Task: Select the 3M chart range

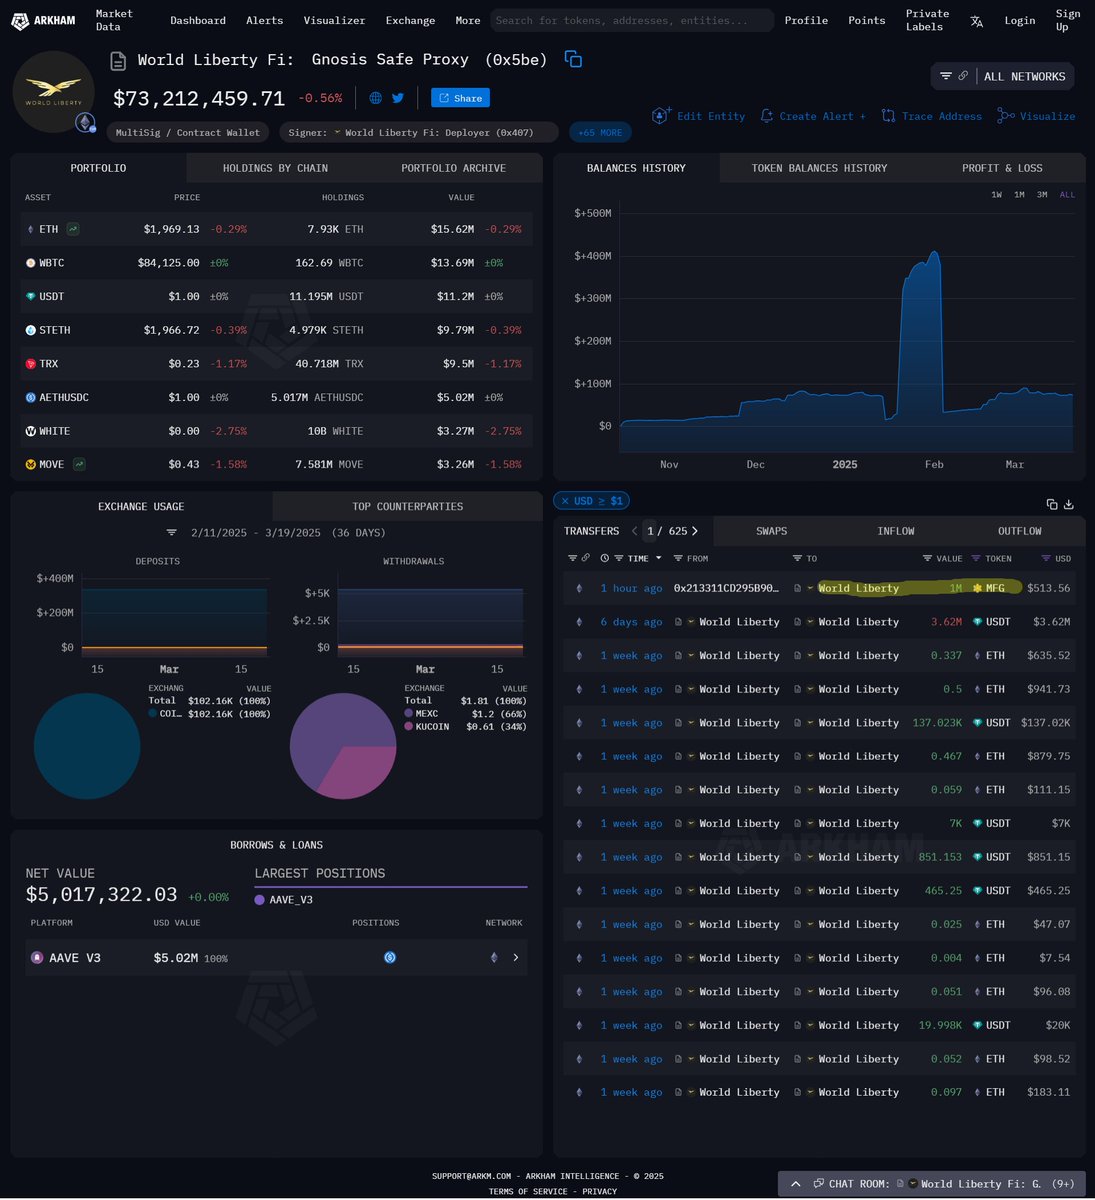Action: click(x=1042, y=195)
